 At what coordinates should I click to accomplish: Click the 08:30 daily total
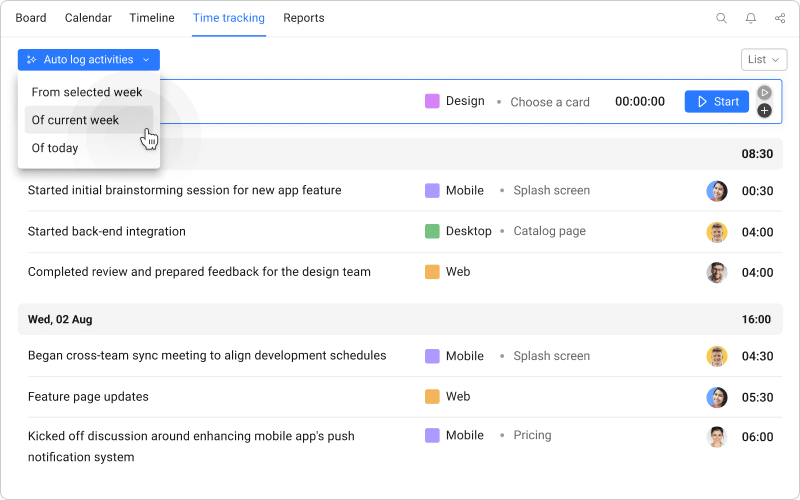pyautogui.click(x=757, y=154)
